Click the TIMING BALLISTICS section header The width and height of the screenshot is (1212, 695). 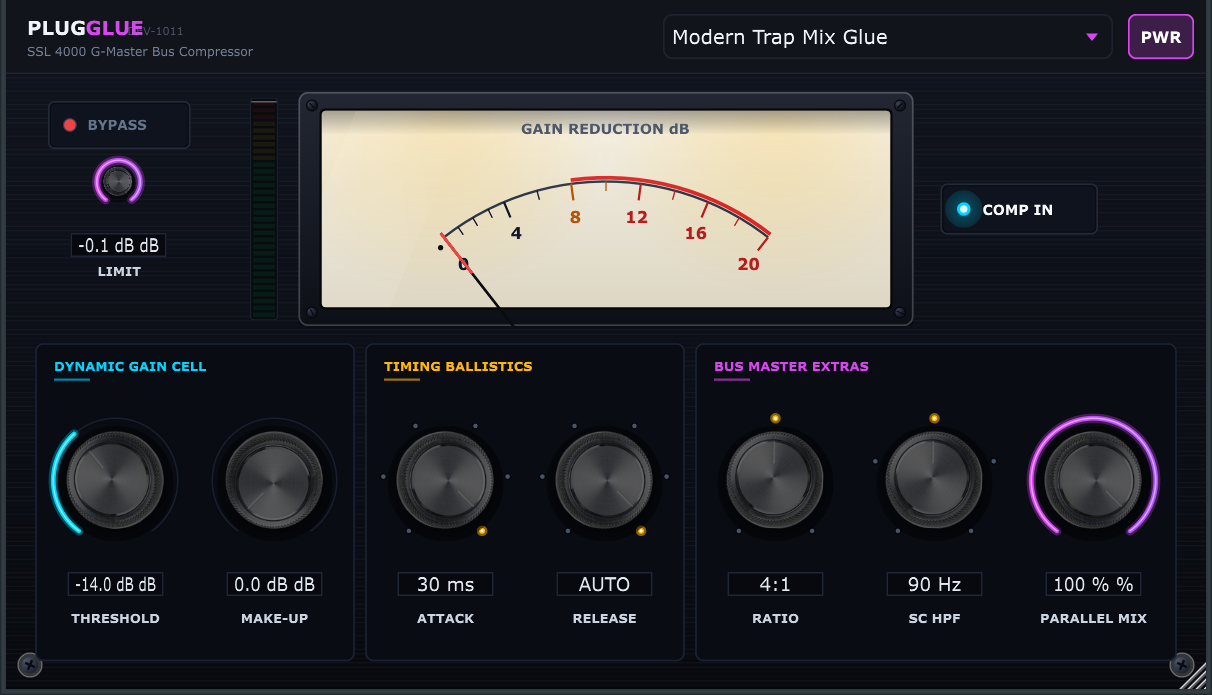(458, 367)
